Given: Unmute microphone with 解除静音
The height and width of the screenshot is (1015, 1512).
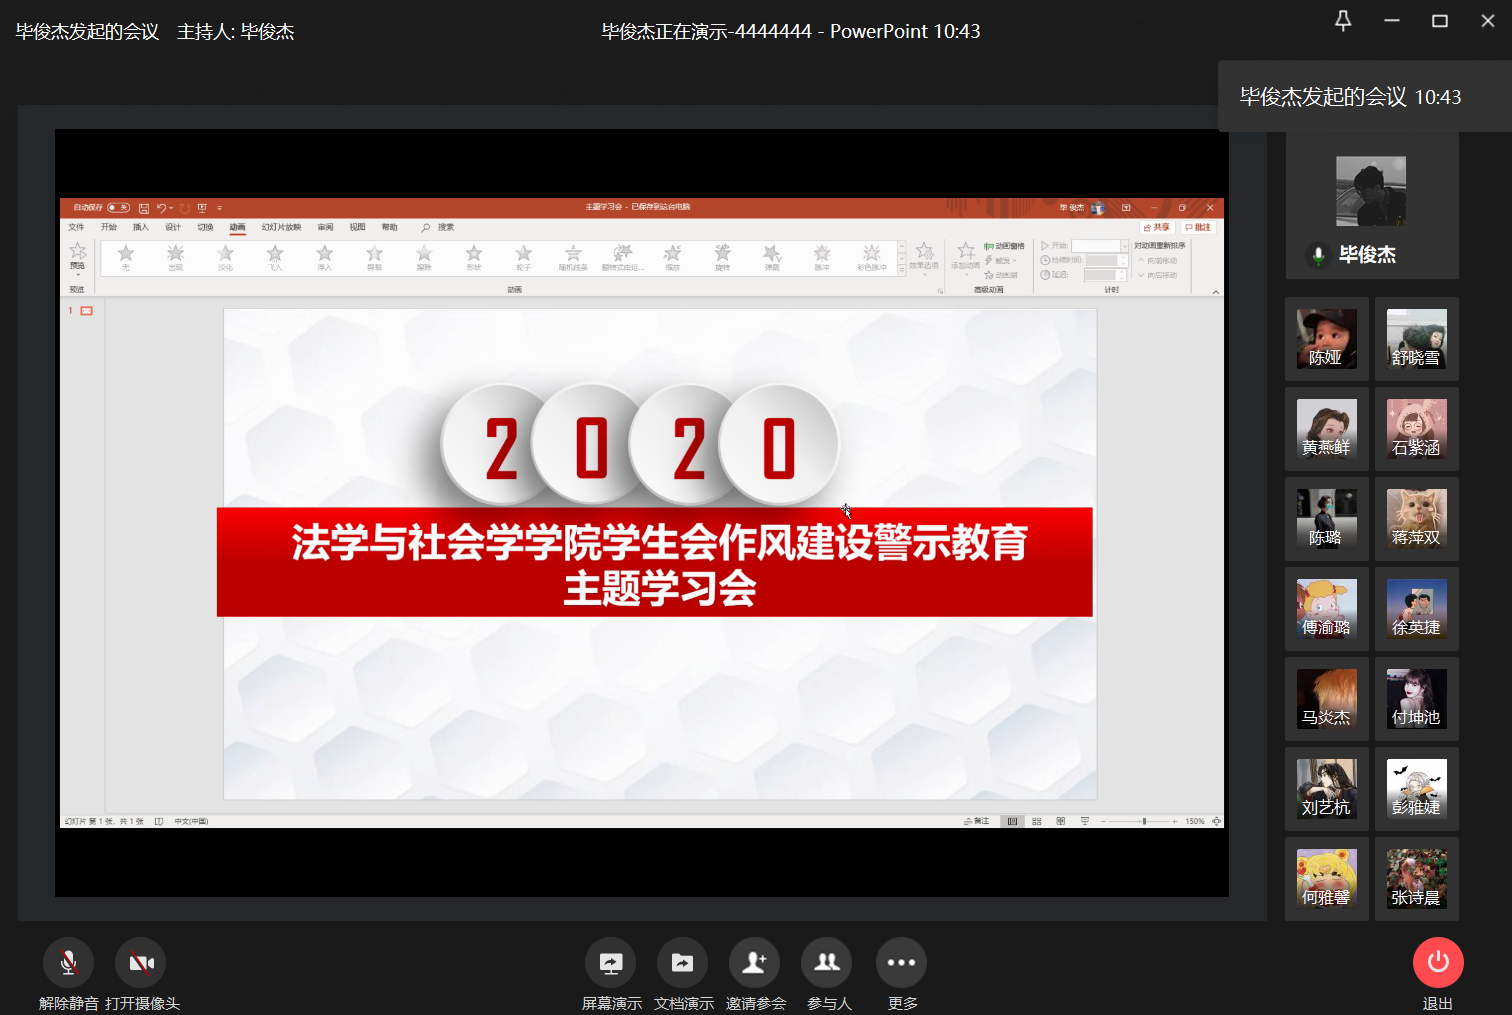Looking at the screenshot, I should click(x=68, y=963).
